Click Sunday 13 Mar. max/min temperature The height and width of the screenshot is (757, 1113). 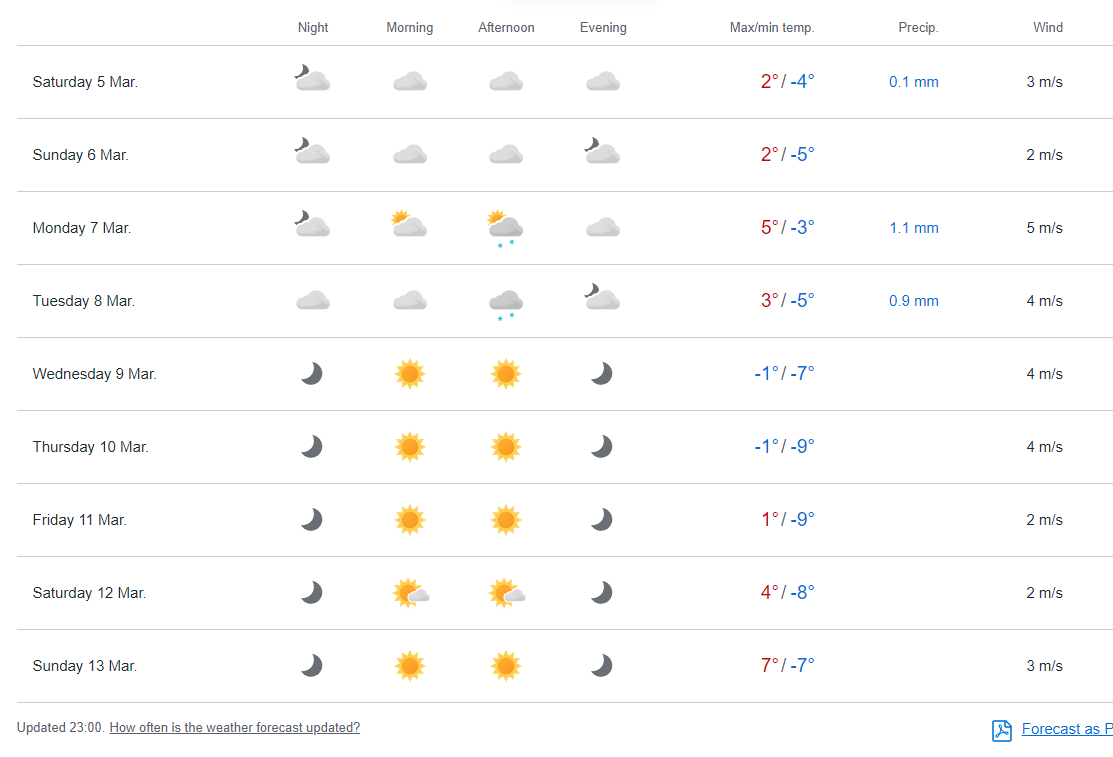tap(787, 666)
